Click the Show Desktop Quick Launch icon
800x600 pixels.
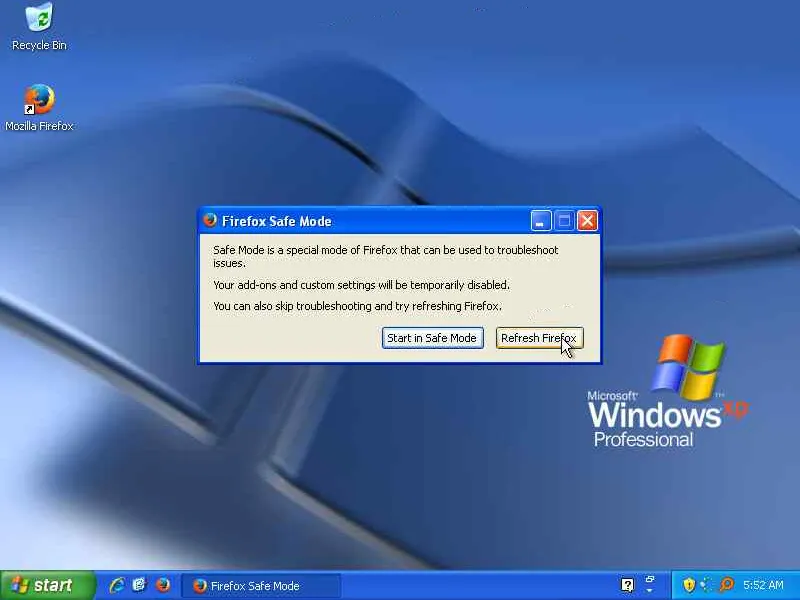point(139,585)
